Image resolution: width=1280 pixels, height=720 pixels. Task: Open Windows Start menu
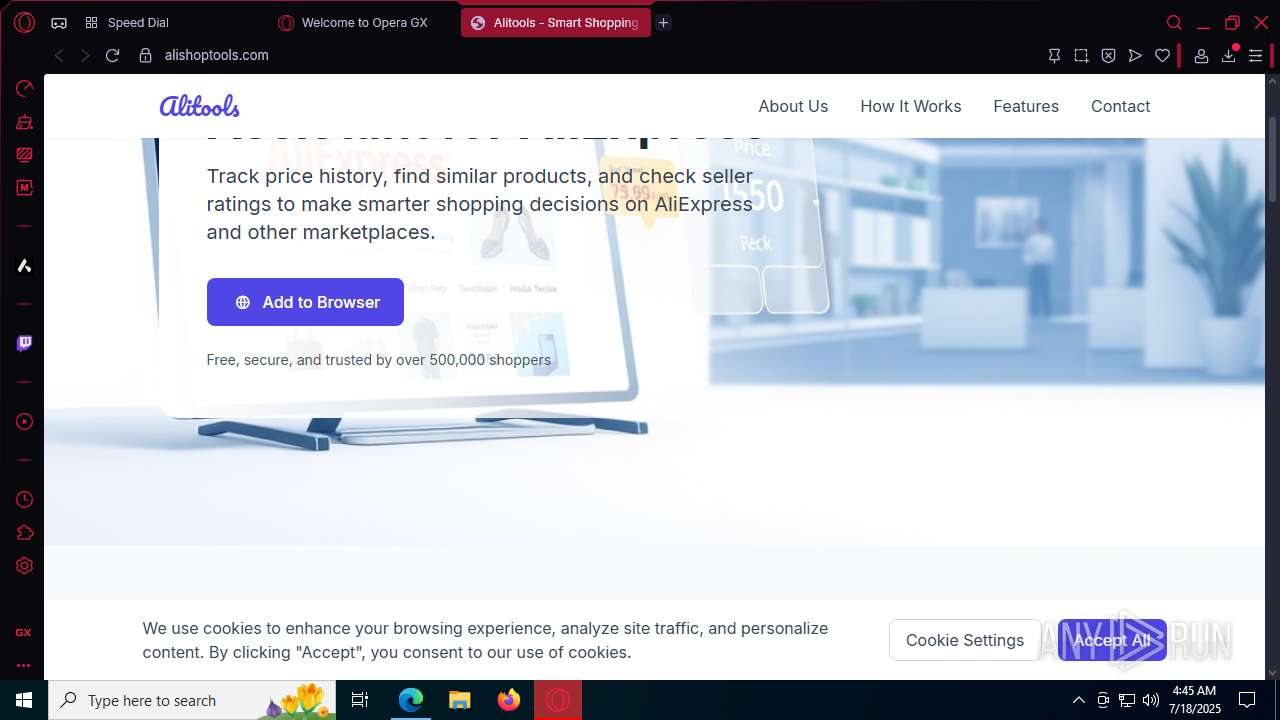pos(24,700)
